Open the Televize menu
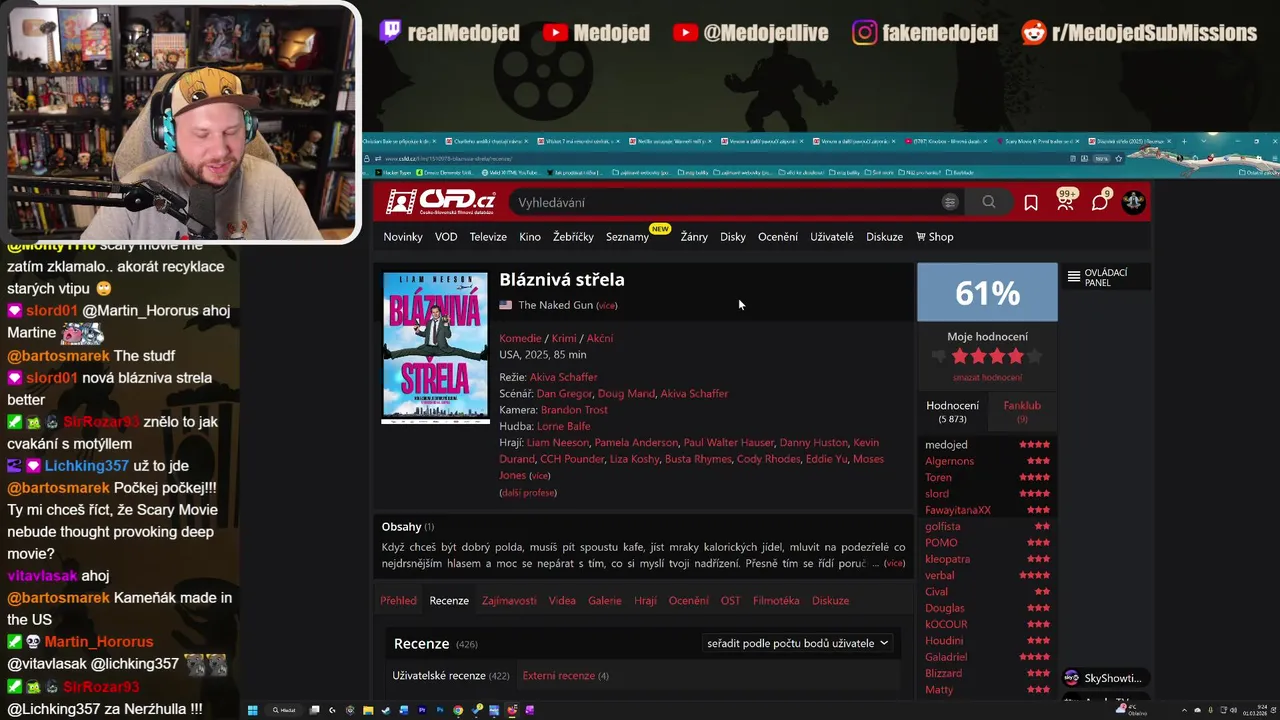Image resolution: width=1280 pixels, height=720 pixels. click(x=488, y=237)
